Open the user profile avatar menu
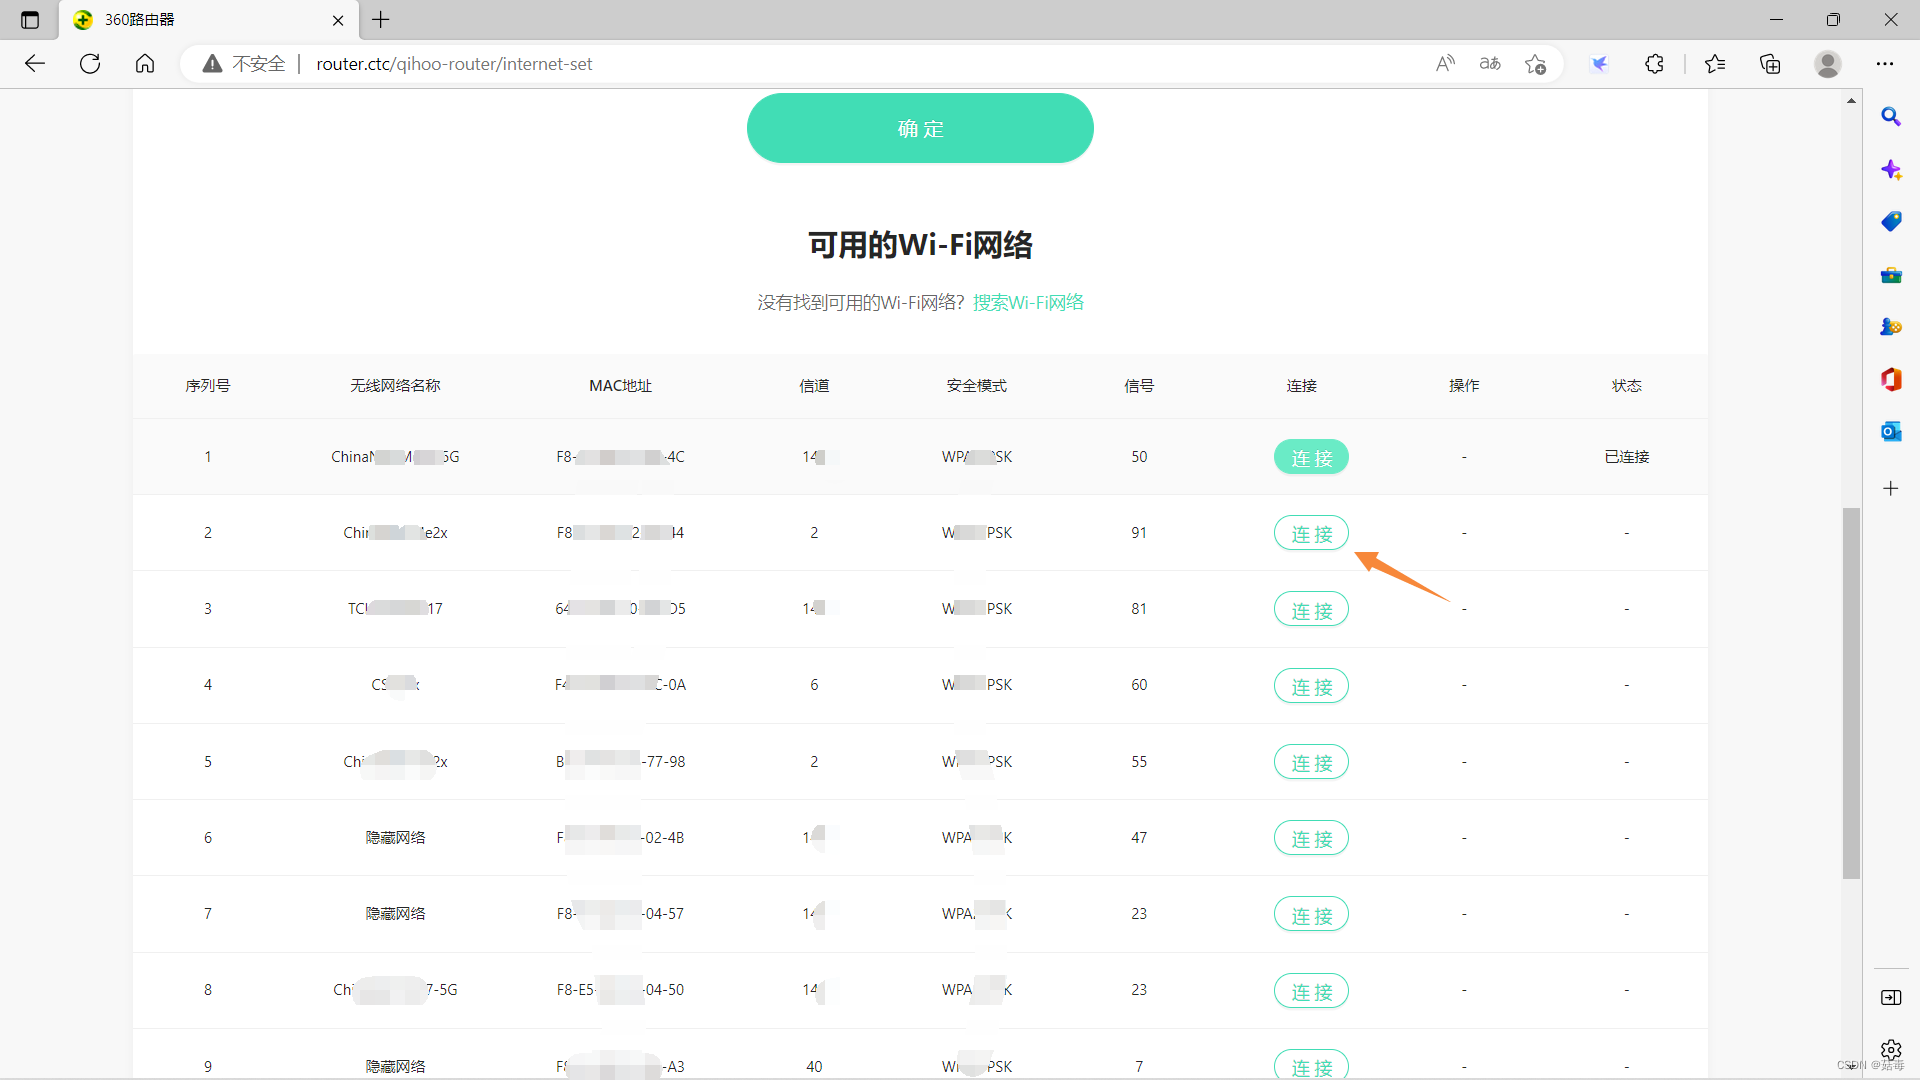This screenshot has height=1080, width=1920. [x=1828, y=64]
